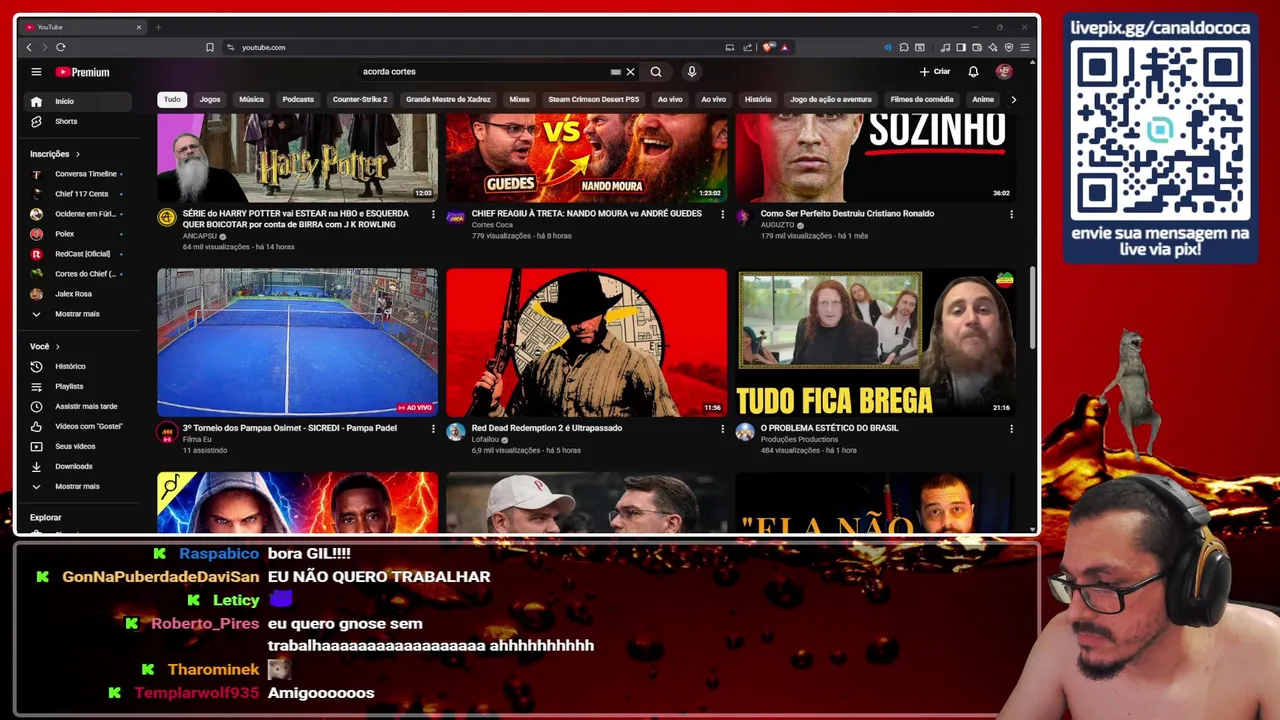The width and height of the screenshot is (1280, 720).
Task: Select the Grande Mestre de Xadrez chip
Action: point(448,99)
